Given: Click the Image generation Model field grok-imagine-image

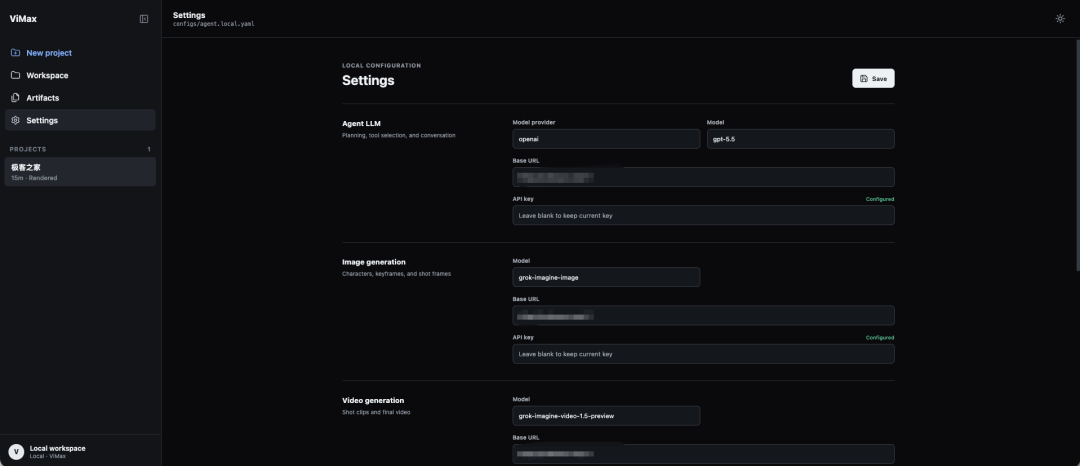Looking at the screenshot, I should [x=606, y=277].
